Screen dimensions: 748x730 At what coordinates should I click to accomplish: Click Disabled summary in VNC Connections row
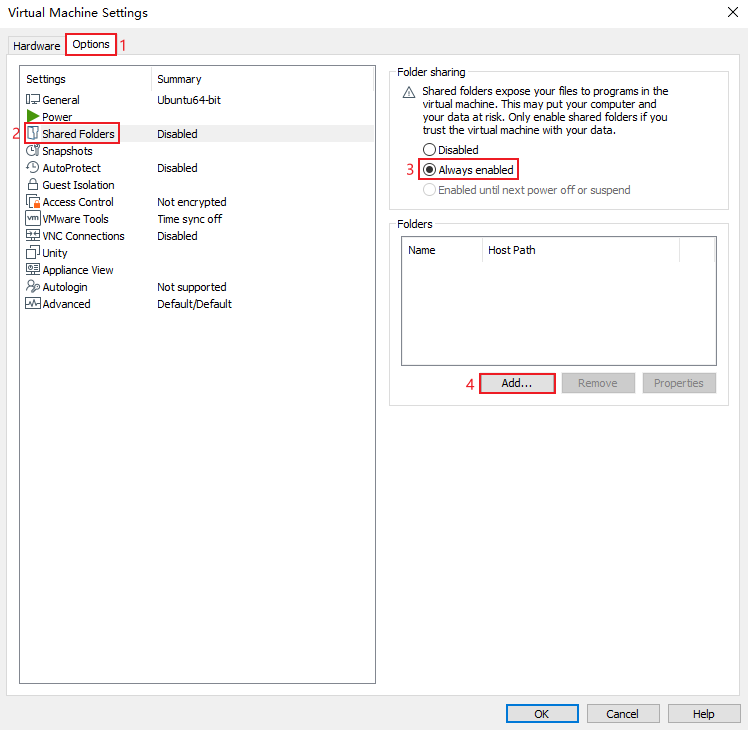(x=177, y=236)
